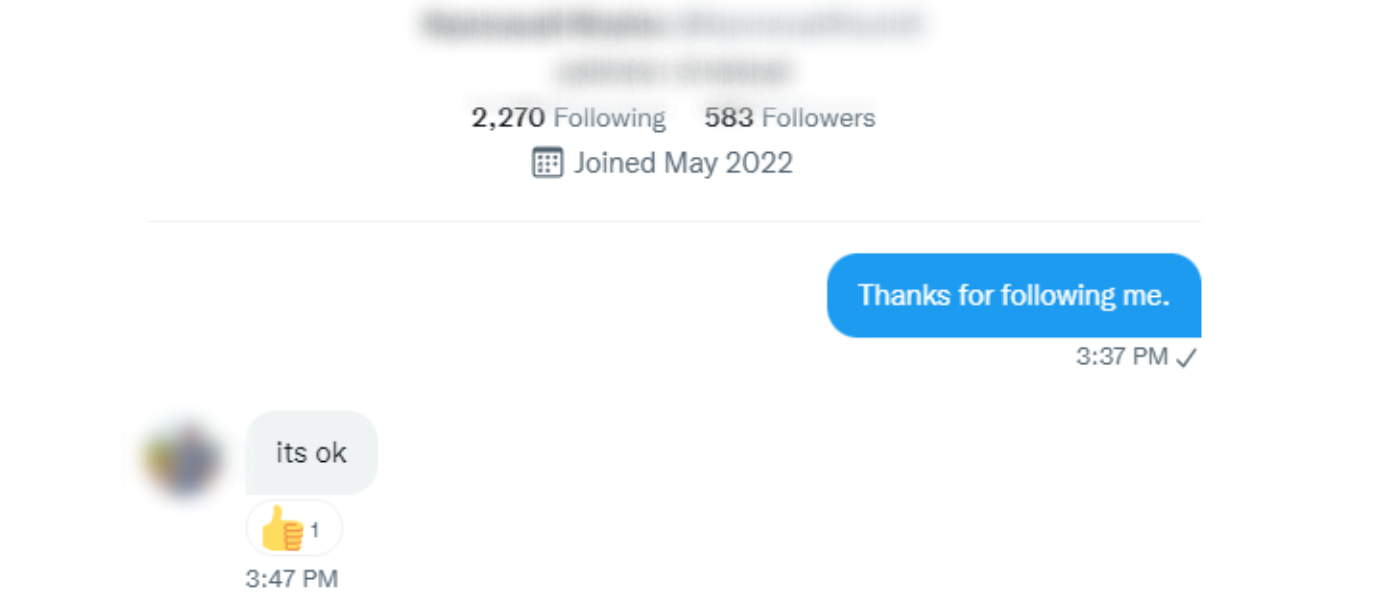The image size is (1400, 600).
Task: Open the 583 Followers list
Action: (790, 118)
